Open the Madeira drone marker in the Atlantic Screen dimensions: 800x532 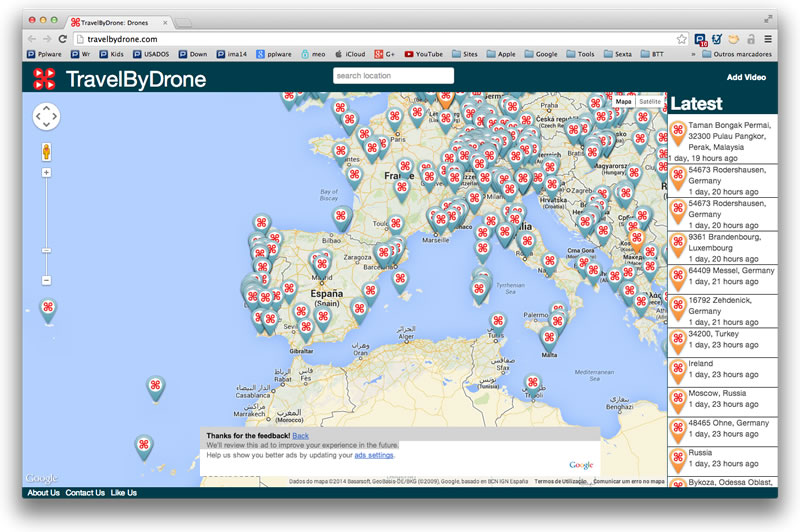pos(156,388)
